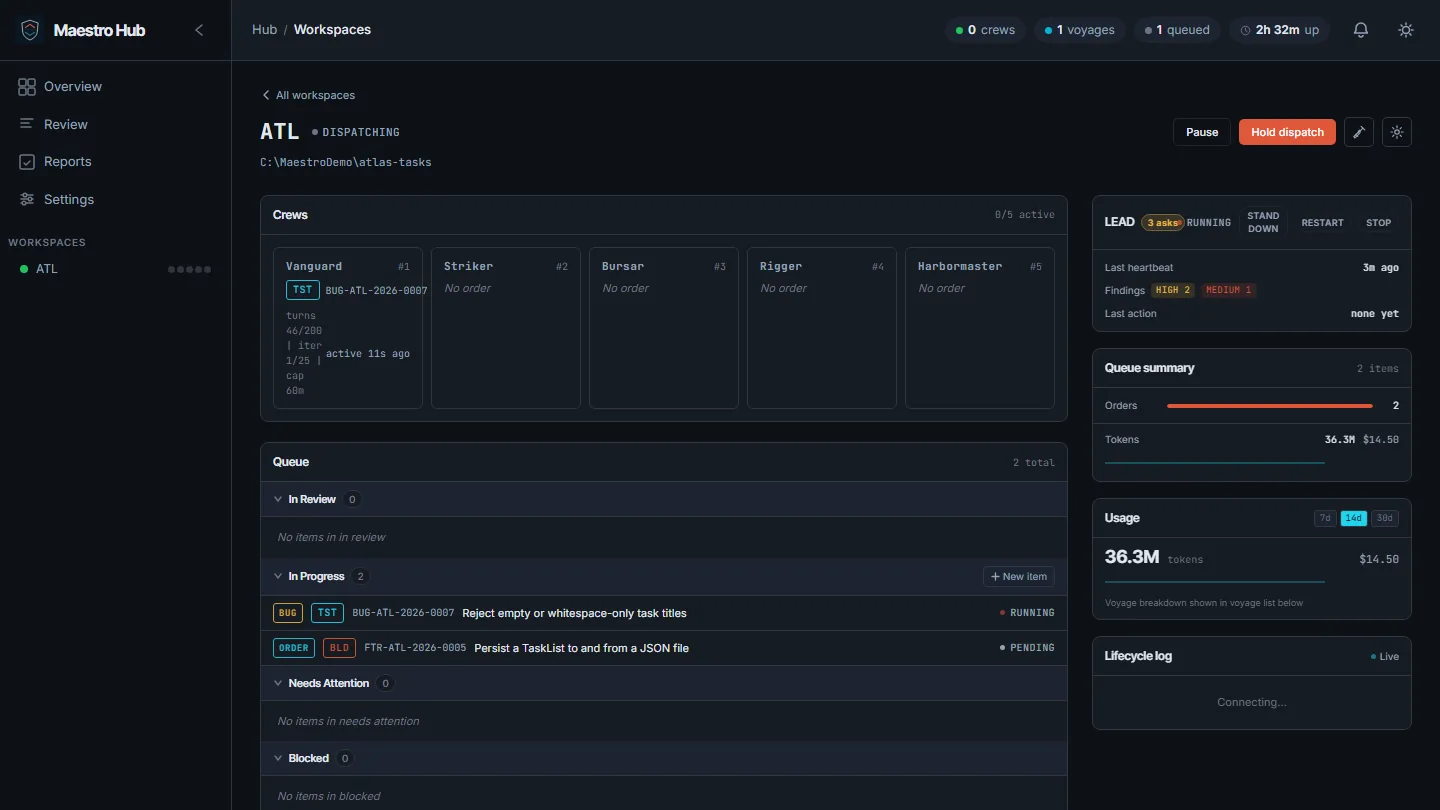Select ATL in the Workspaces list

point(115,269)
